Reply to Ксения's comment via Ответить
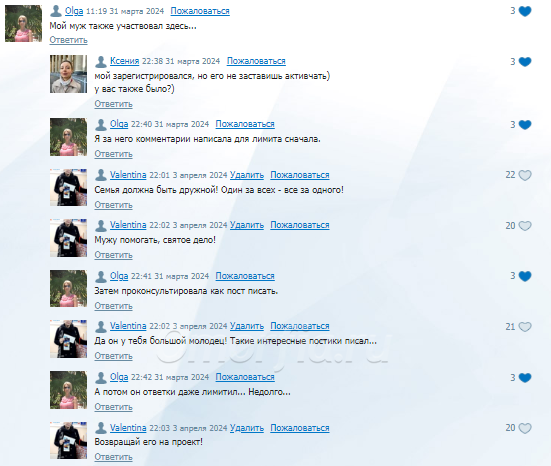The image size is (551, 466). (x=113, y=104)
